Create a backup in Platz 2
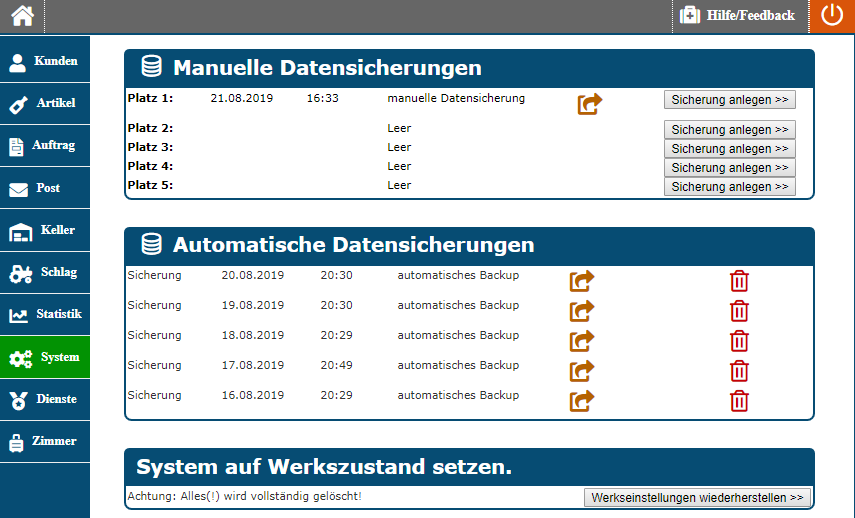 (x=729, y=130)
